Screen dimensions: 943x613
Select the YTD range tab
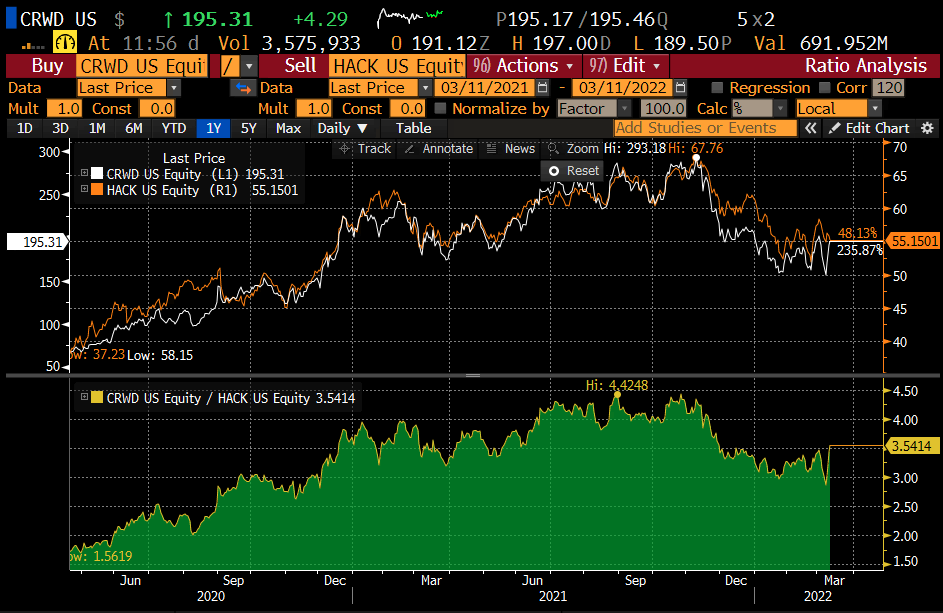174,128
